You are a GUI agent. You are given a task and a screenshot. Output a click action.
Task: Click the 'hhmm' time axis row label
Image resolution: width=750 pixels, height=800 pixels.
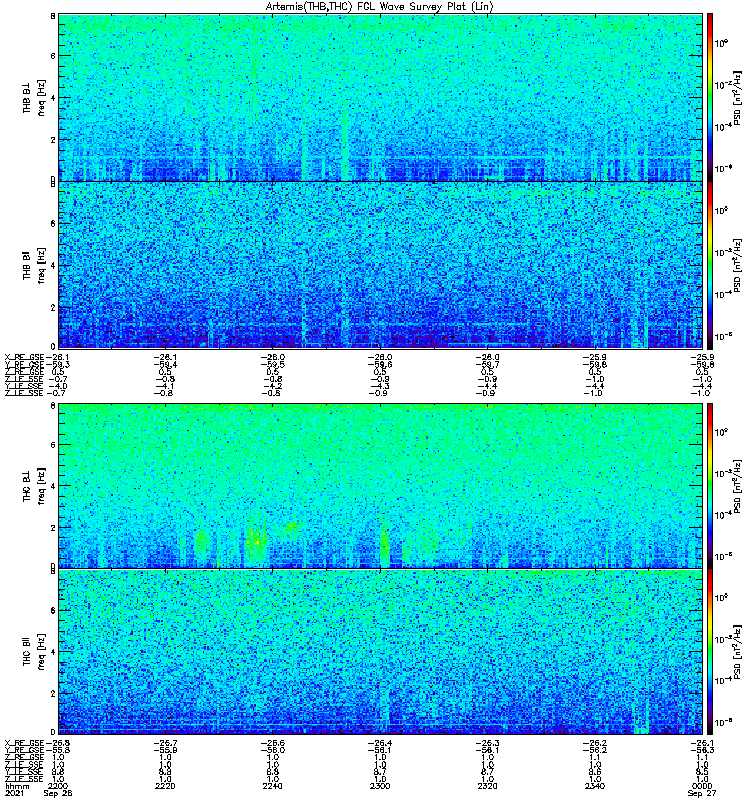tap(15, 787)
